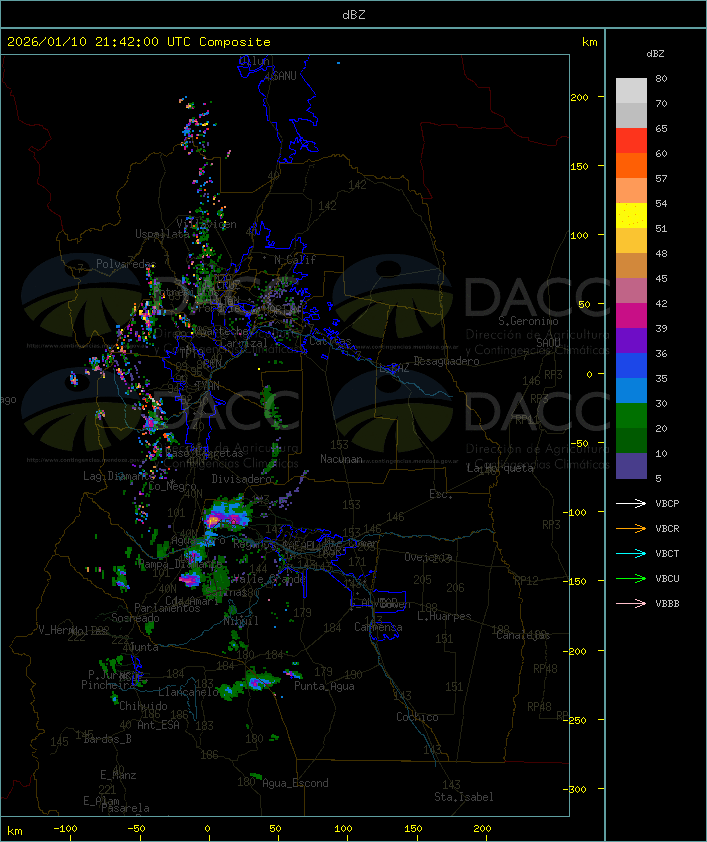Image resolution: width=707 pixels, height=842 pixels.
Task: Click the Carmensa map label
Action: (378, 627)
